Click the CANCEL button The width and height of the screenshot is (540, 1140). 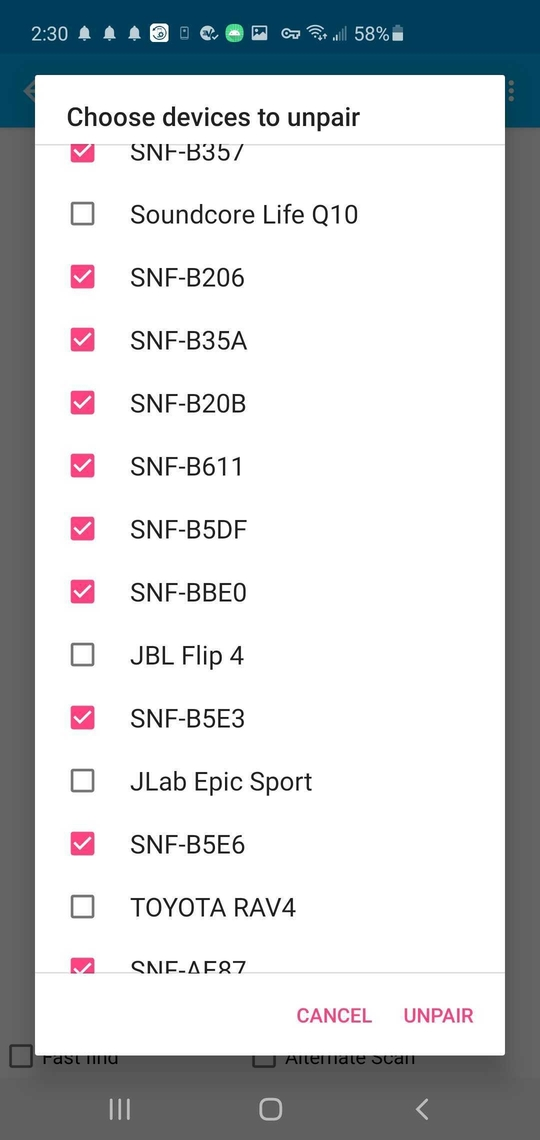coord(334,1016)
